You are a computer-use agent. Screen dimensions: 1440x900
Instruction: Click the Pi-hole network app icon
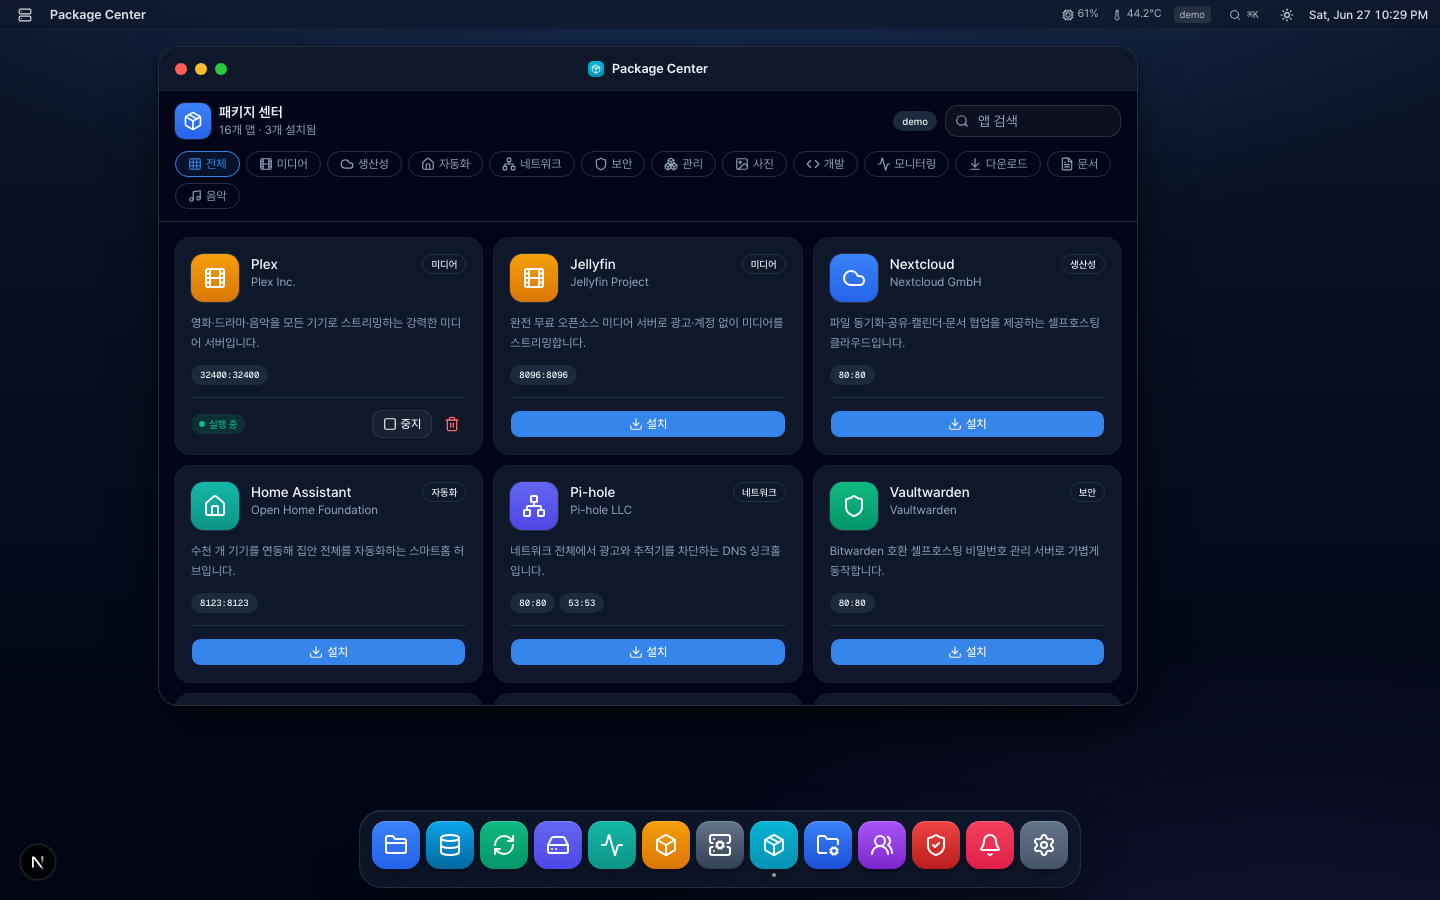(534, 506)
